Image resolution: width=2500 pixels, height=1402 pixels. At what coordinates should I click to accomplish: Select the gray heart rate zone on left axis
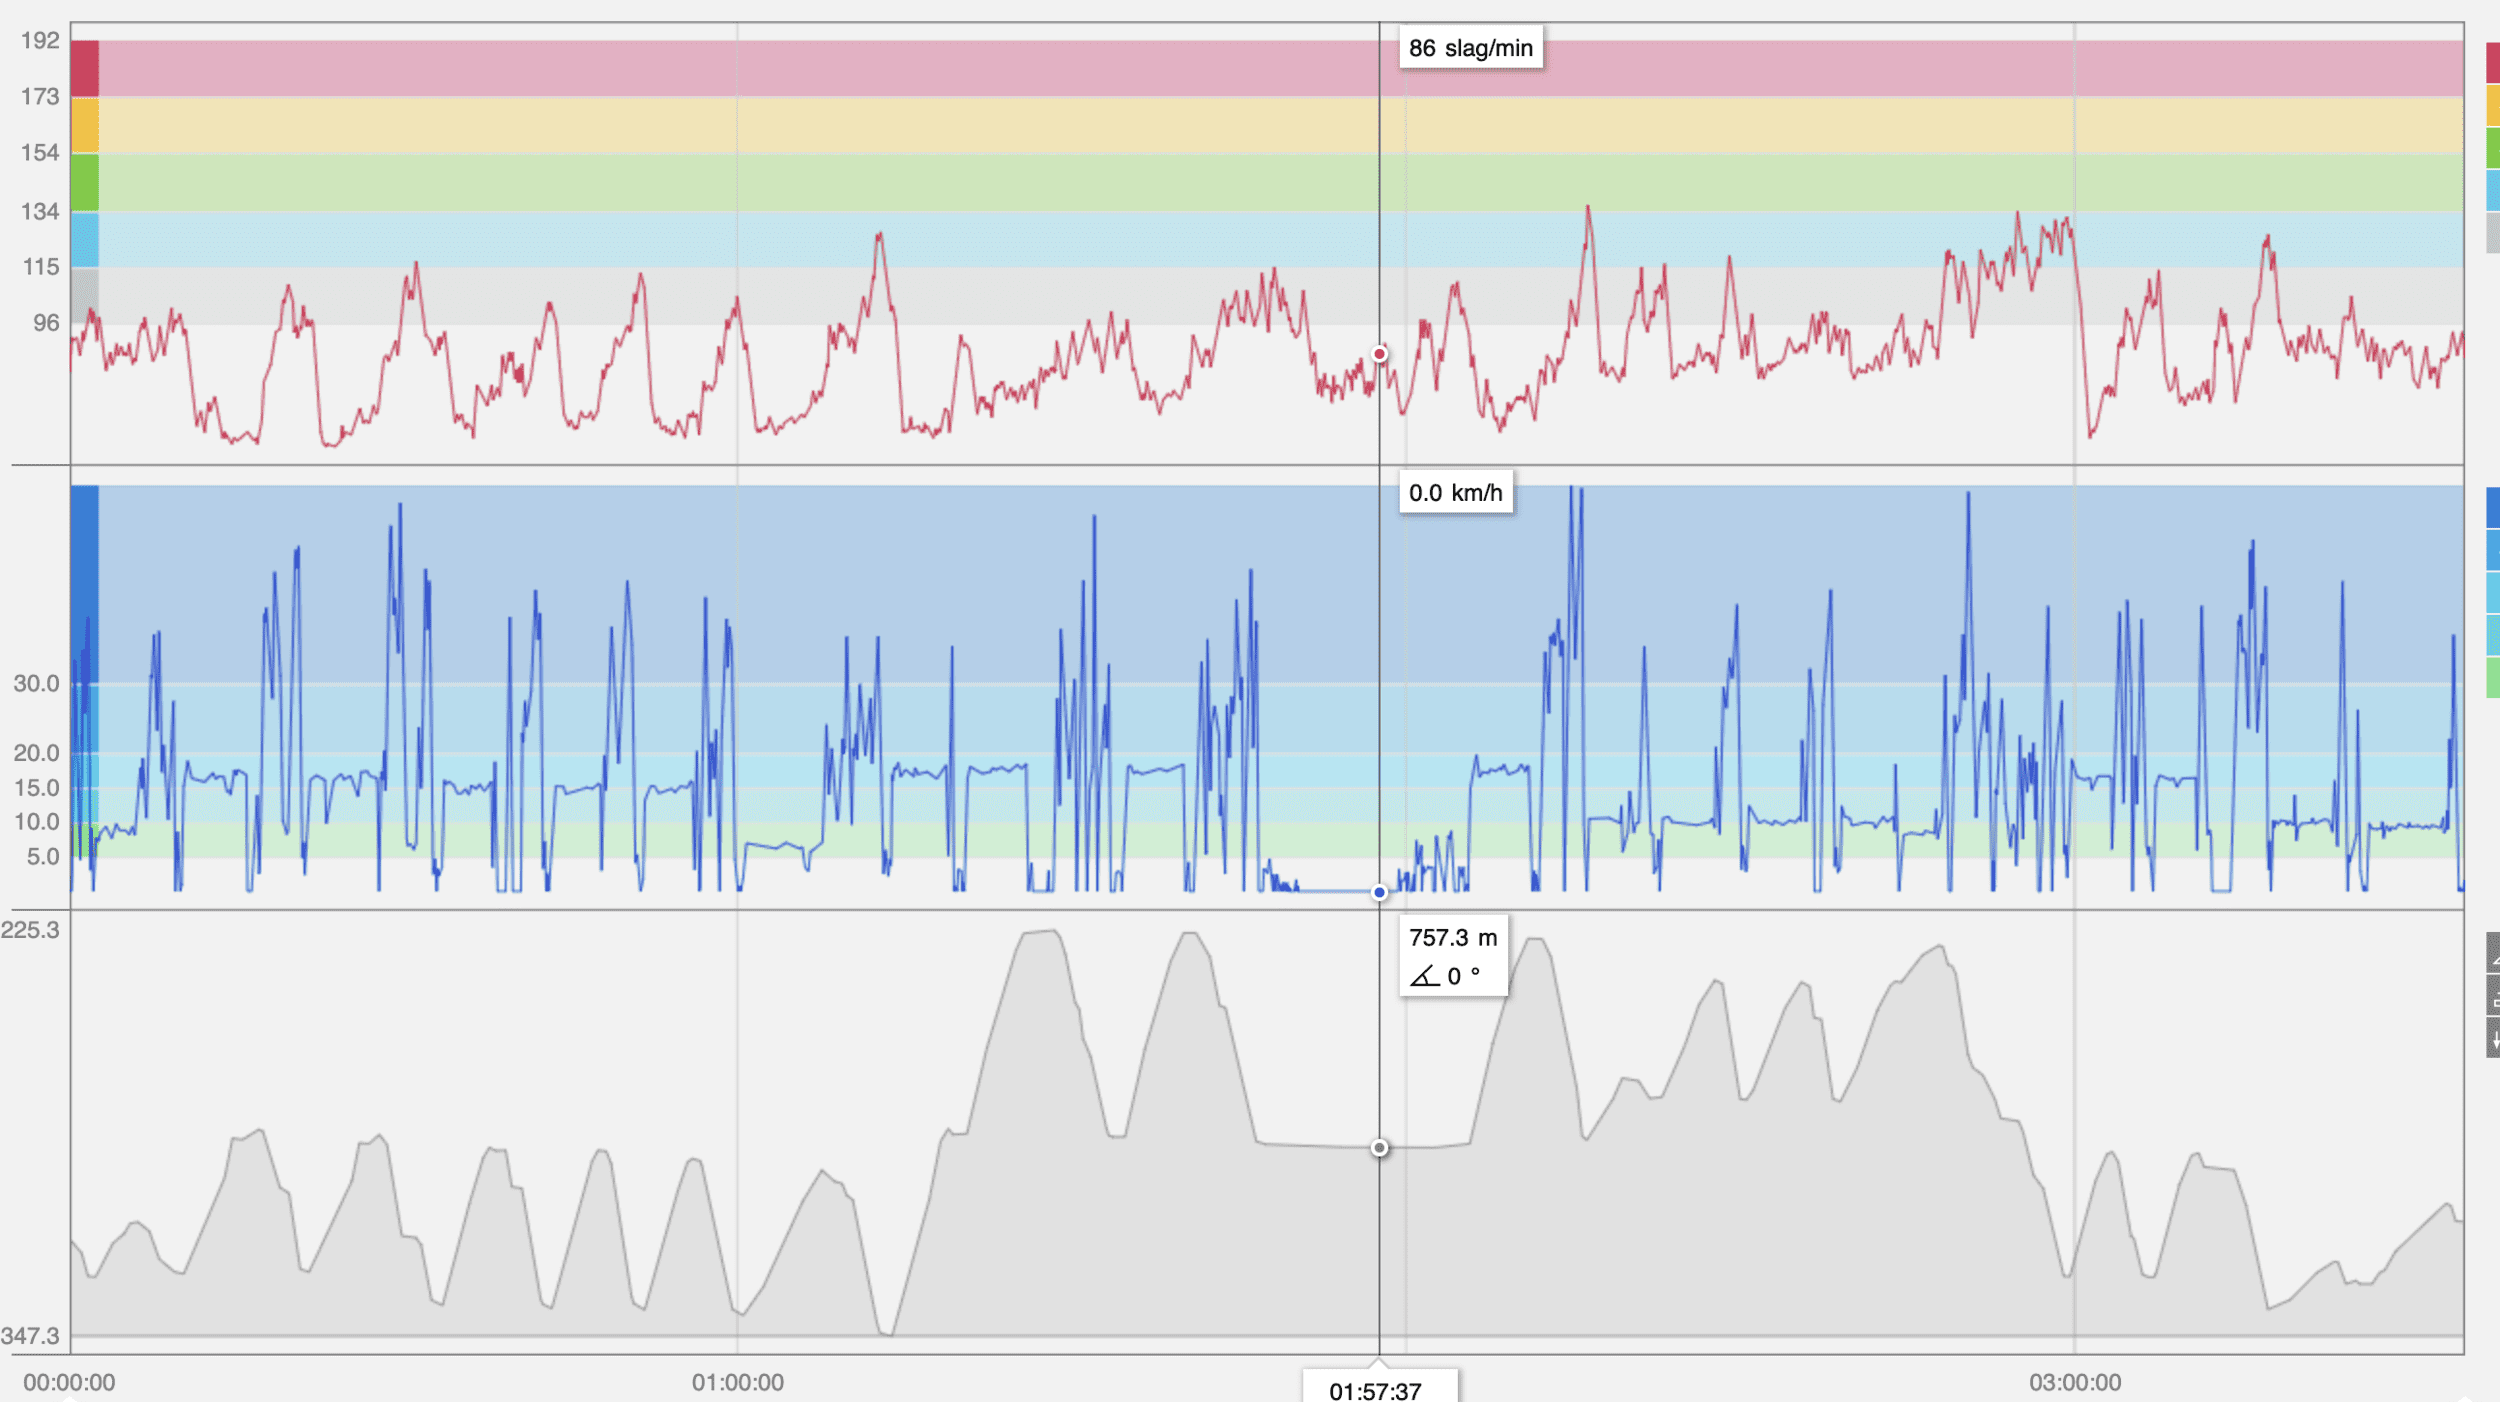tap(85, 295)
